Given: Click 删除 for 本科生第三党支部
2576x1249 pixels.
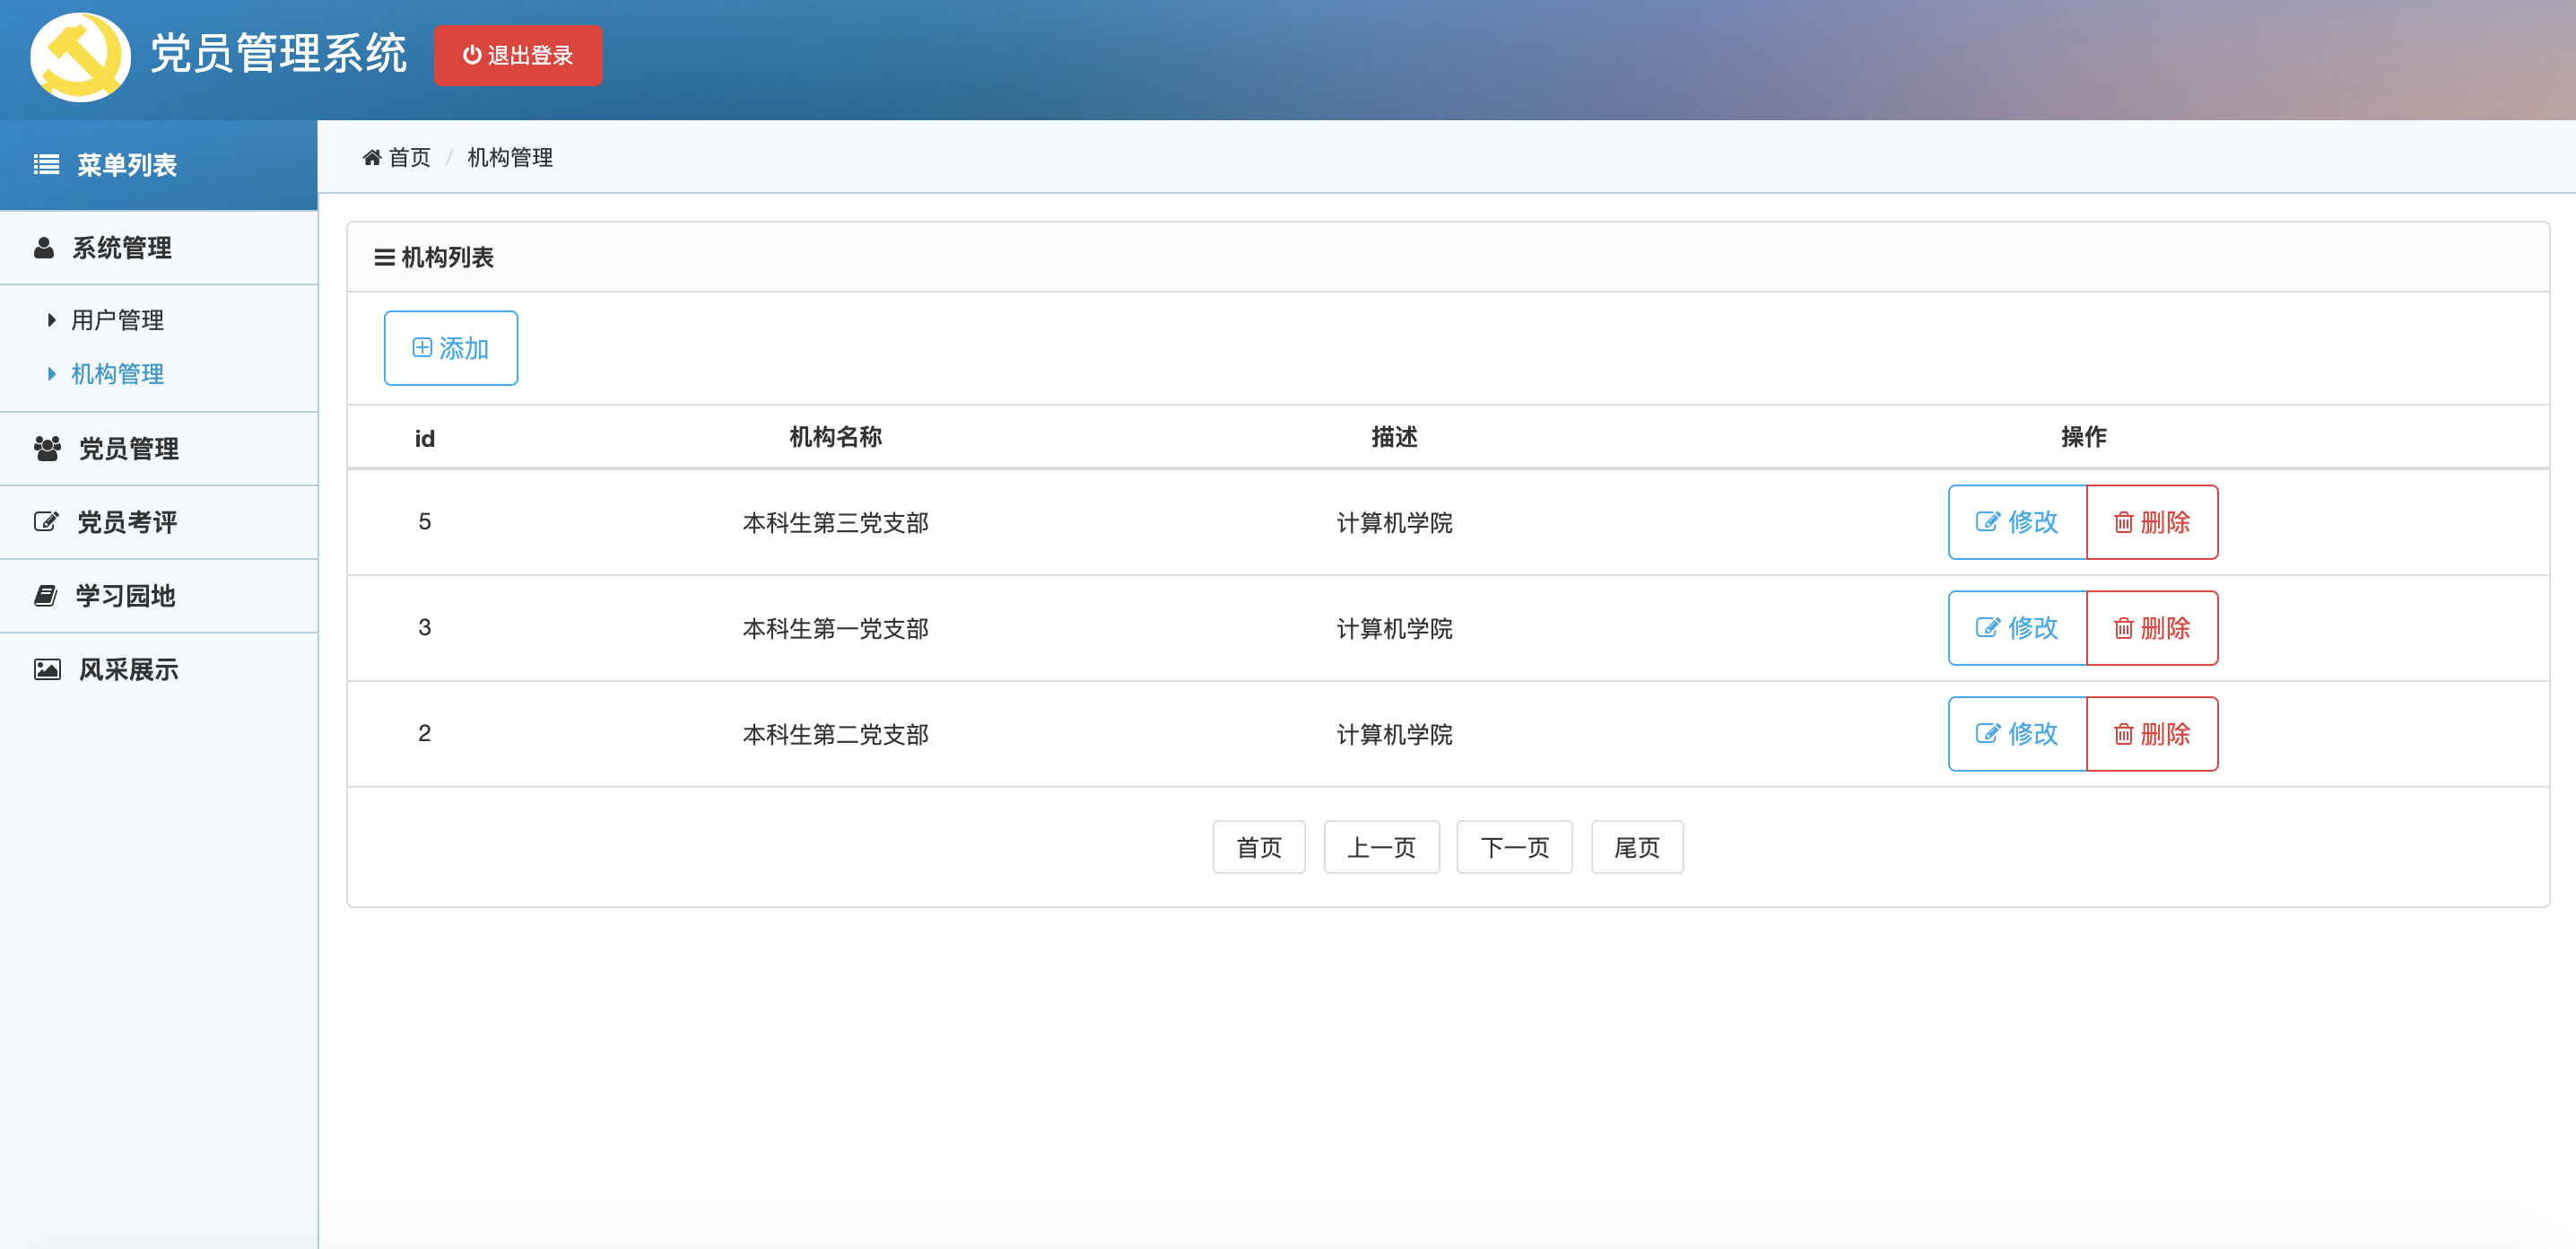Looking at the screenshot, I should [2152, 522].
